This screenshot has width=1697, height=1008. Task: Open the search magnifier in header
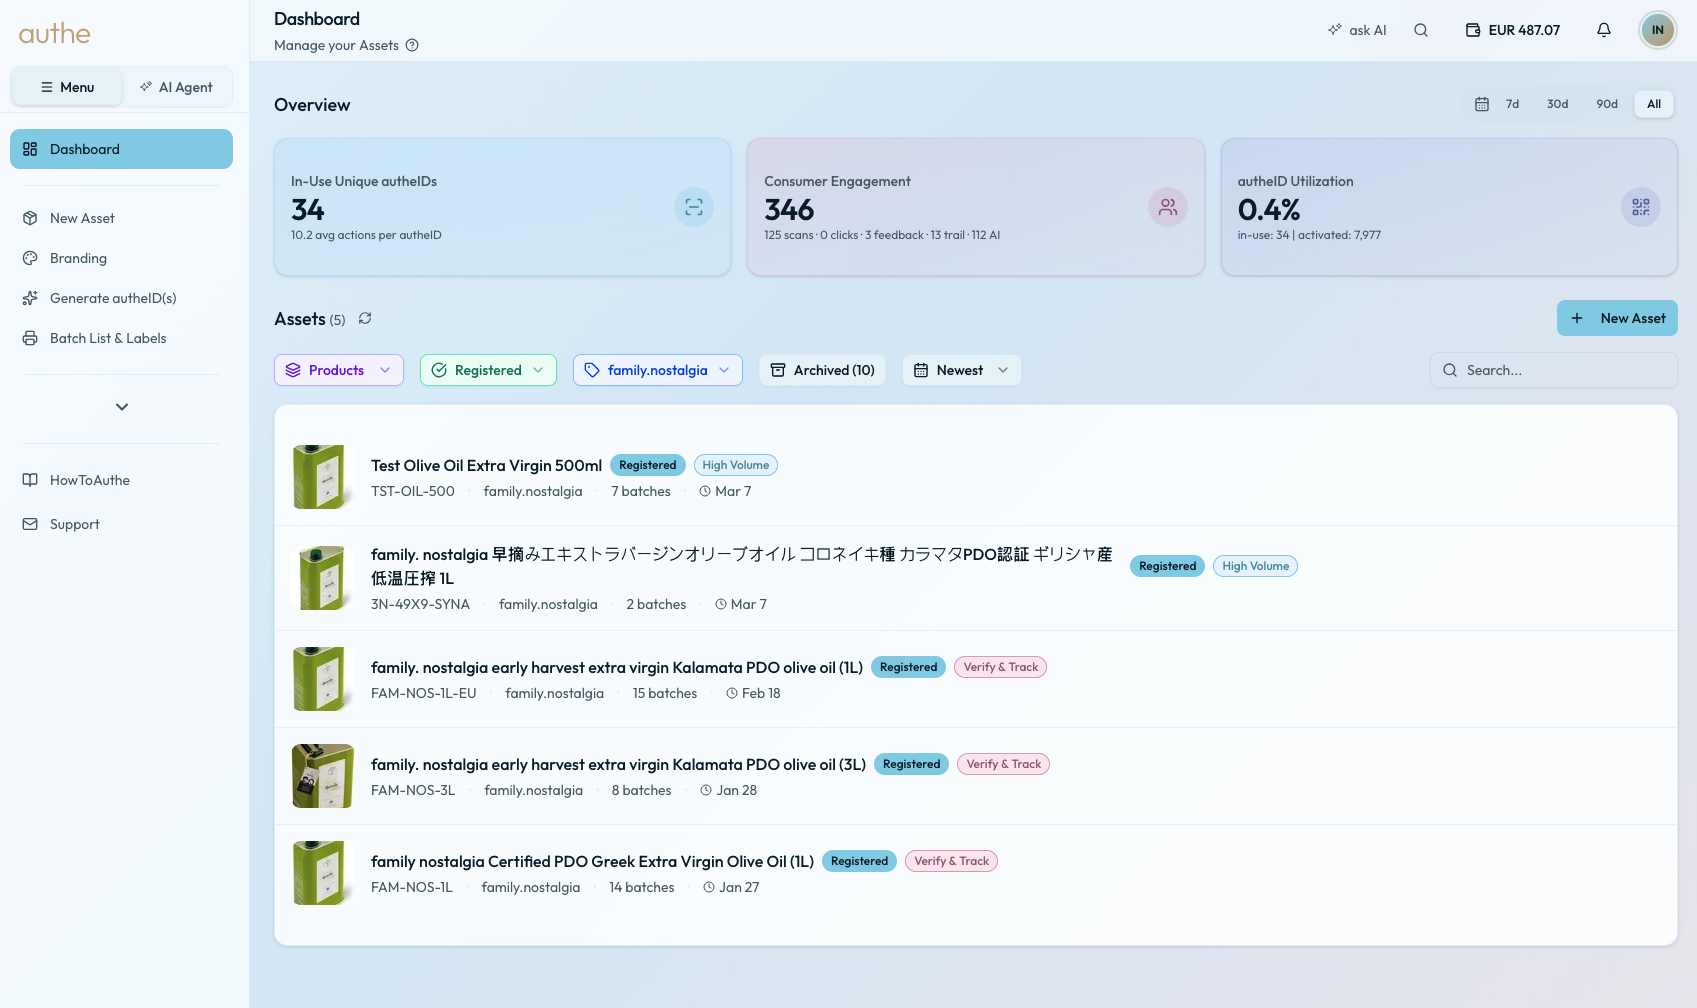(x=1421, y=30)
